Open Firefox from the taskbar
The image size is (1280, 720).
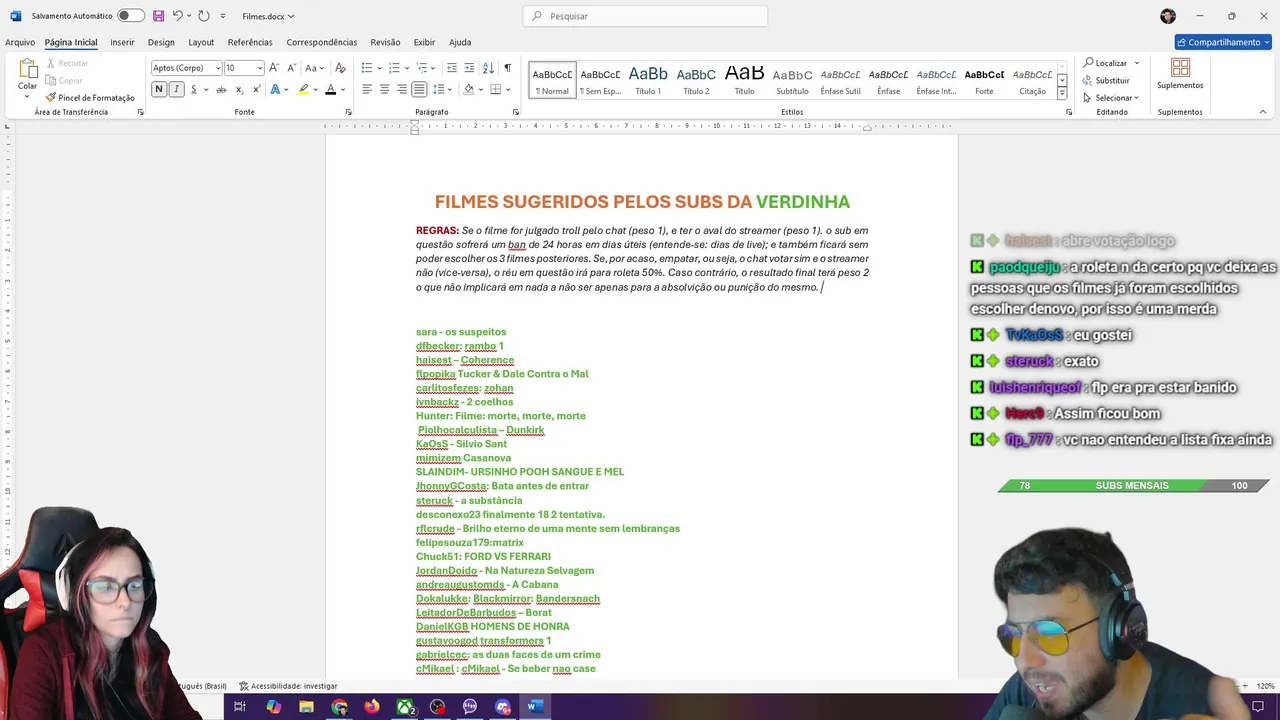pyautogui.click(x=372, y=706)
